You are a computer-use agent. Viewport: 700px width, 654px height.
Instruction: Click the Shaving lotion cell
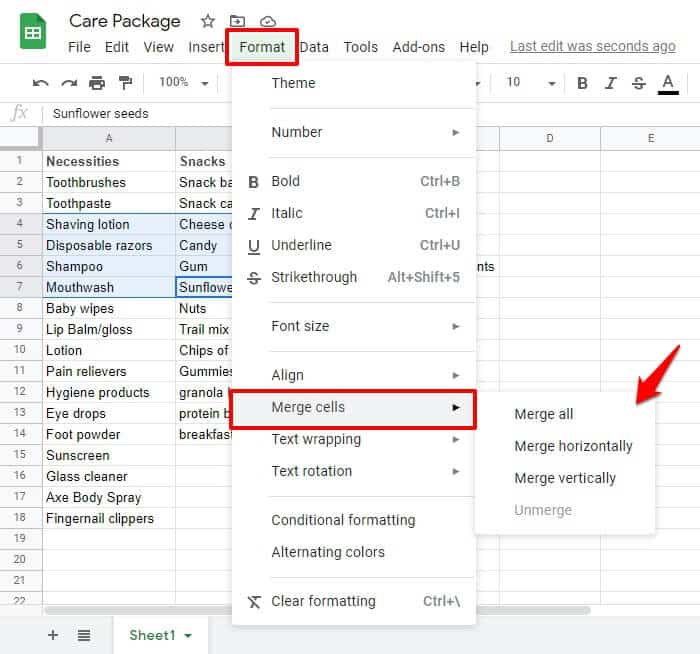coord(109,224)
